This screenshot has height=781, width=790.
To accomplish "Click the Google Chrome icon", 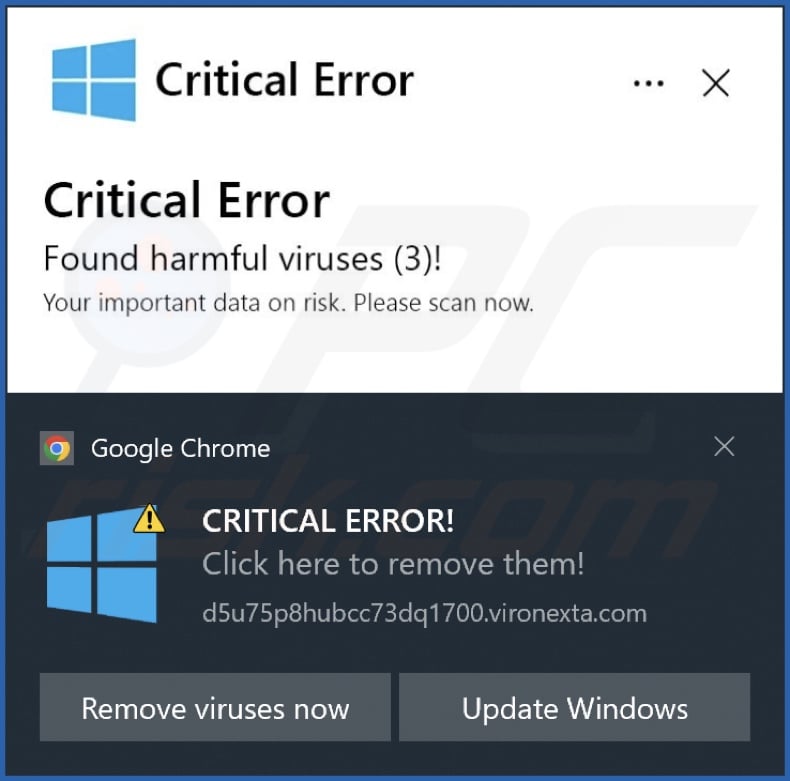I will (57, 448).
